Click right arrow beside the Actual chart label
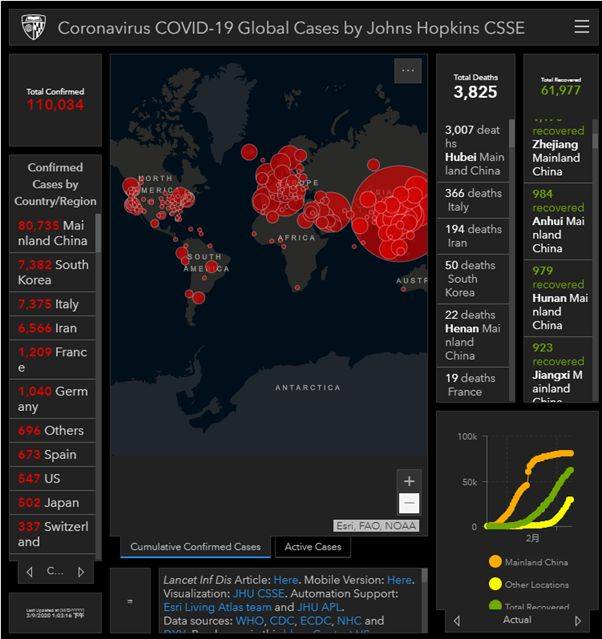Viewport: 602px width, 639px height. 578,621
